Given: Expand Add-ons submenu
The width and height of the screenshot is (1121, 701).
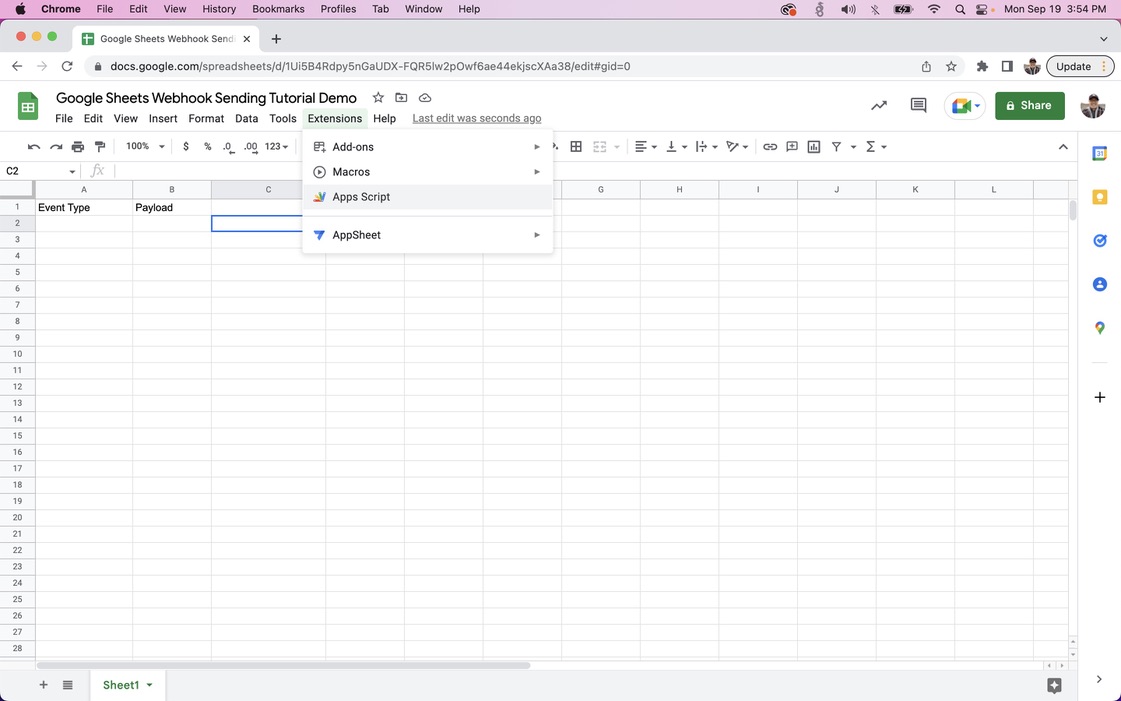Looking at the screenshot, I should point(428,147).
